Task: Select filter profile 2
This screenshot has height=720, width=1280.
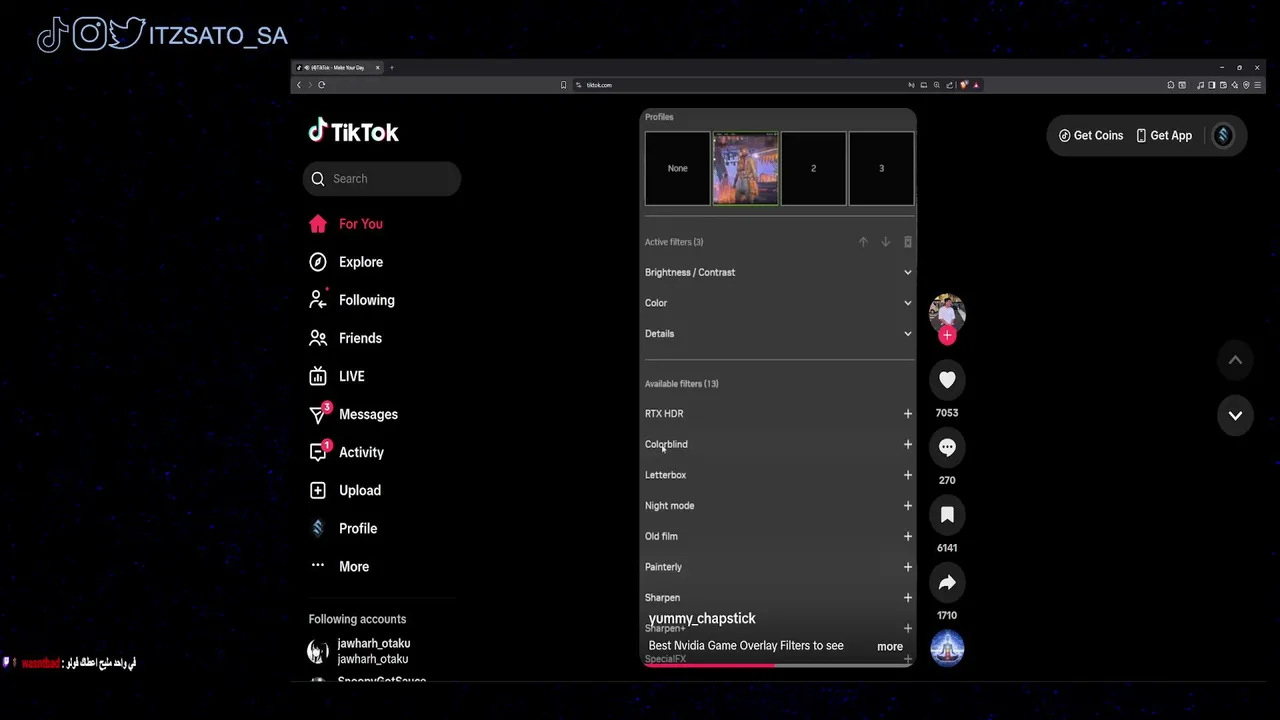Action: (x=813, y=168)
